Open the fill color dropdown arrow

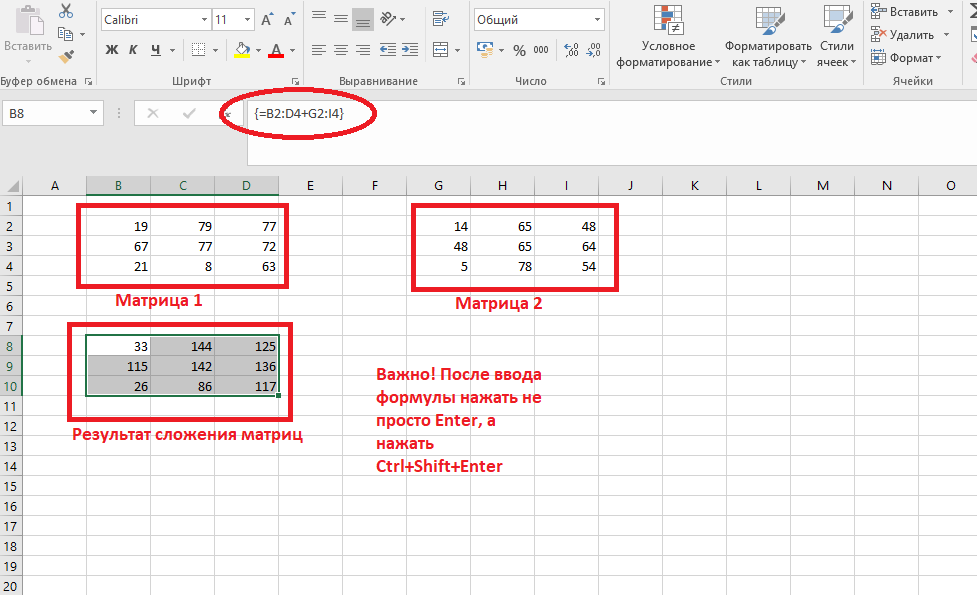258,50
